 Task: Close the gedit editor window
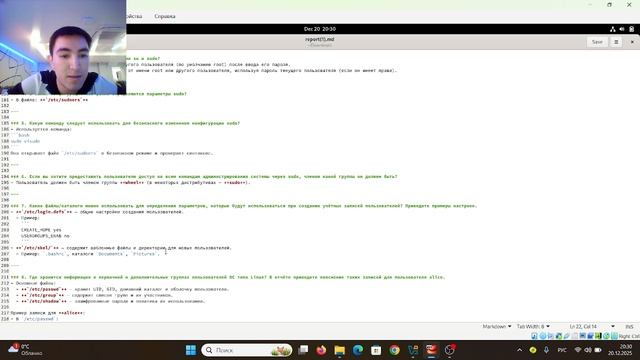click(632, 42)
